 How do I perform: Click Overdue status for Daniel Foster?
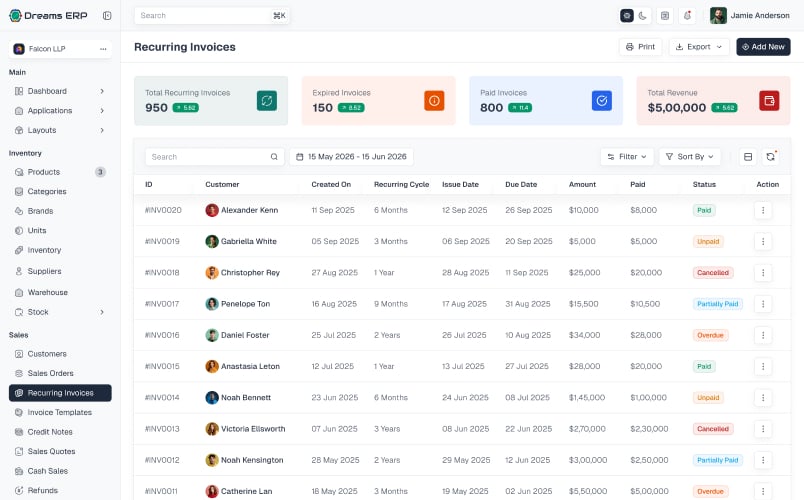tap(710, 335)
